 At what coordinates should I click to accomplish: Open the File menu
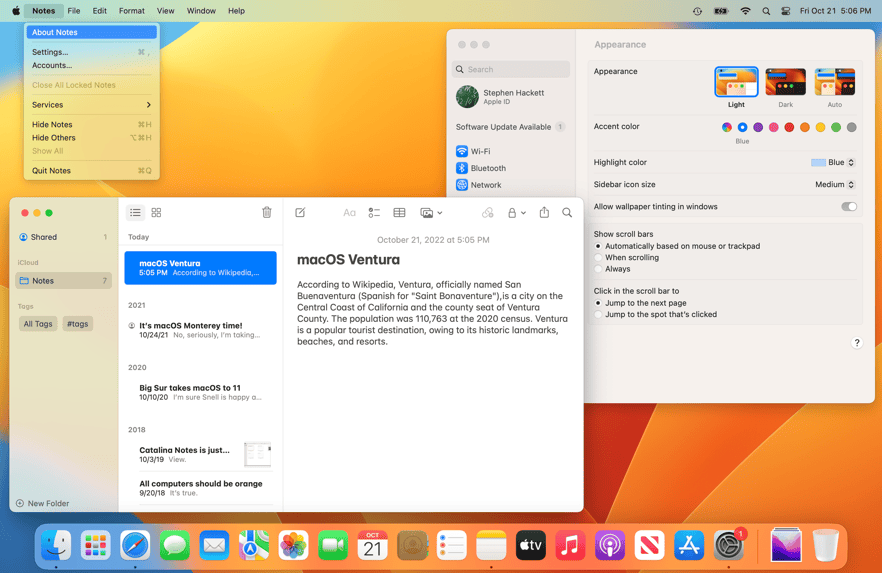pos(74,11)
